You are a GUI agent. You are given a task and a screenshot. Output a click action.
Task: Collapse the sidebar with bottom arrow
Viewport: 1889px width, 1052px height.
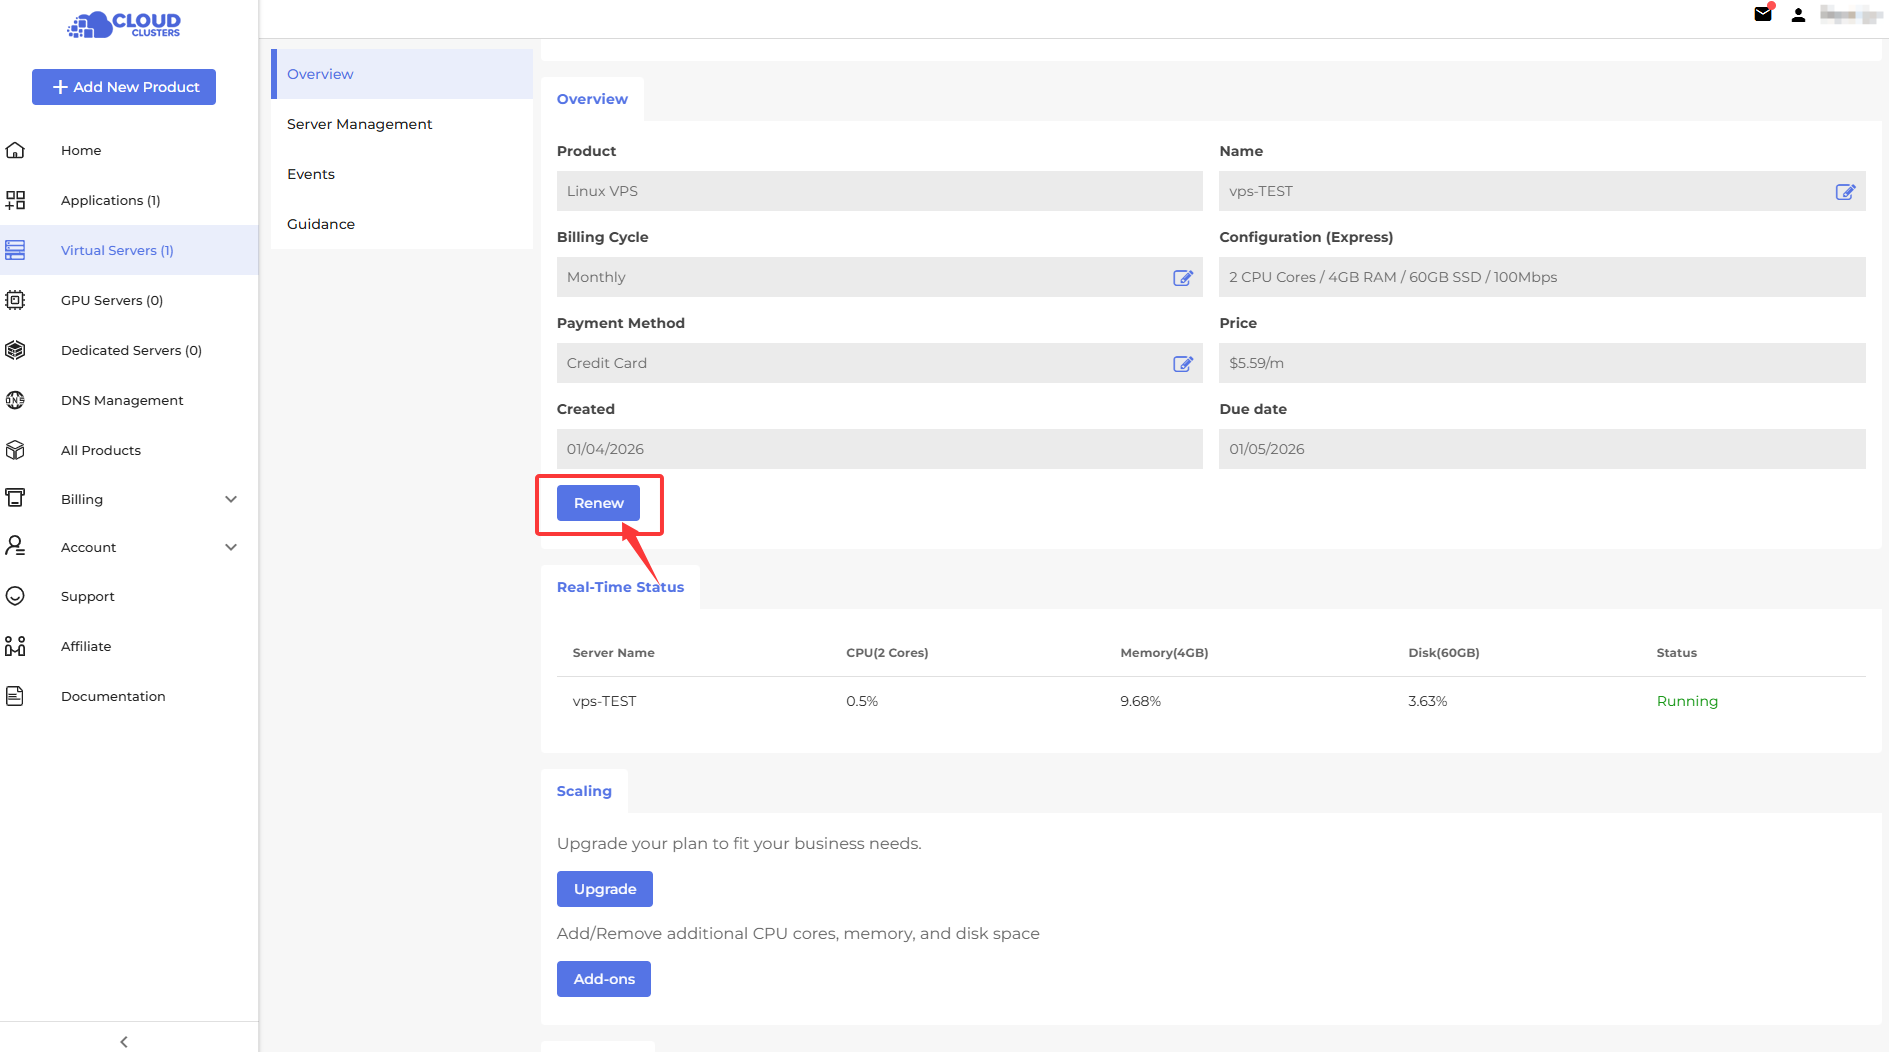pos(124,1041)
